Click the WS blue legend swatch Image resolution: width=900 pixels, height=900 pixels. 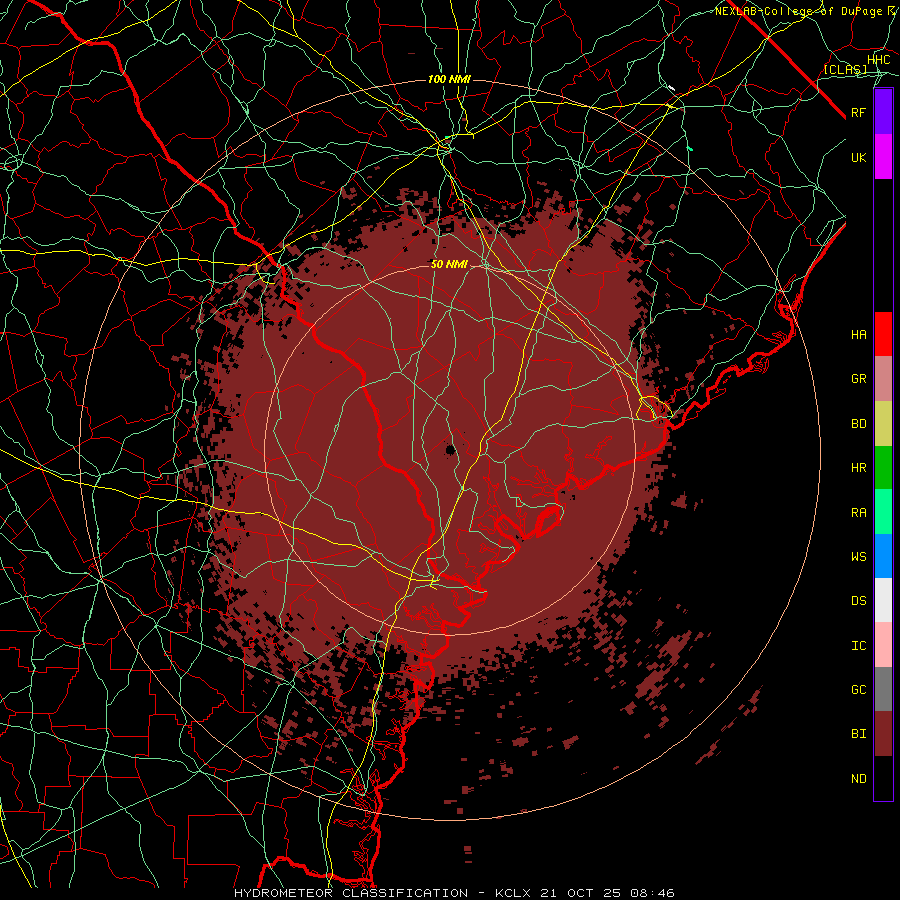[x=883, y=556]
